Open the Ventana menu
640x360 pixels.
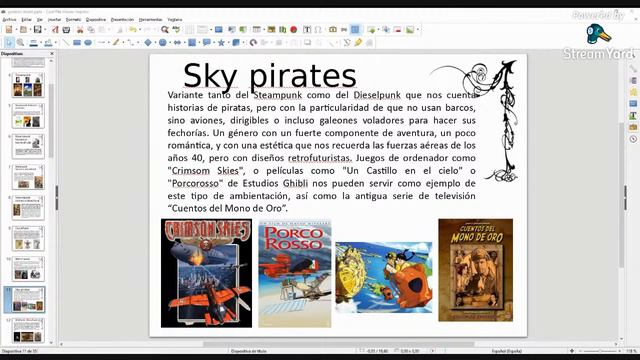click(175, 20)
